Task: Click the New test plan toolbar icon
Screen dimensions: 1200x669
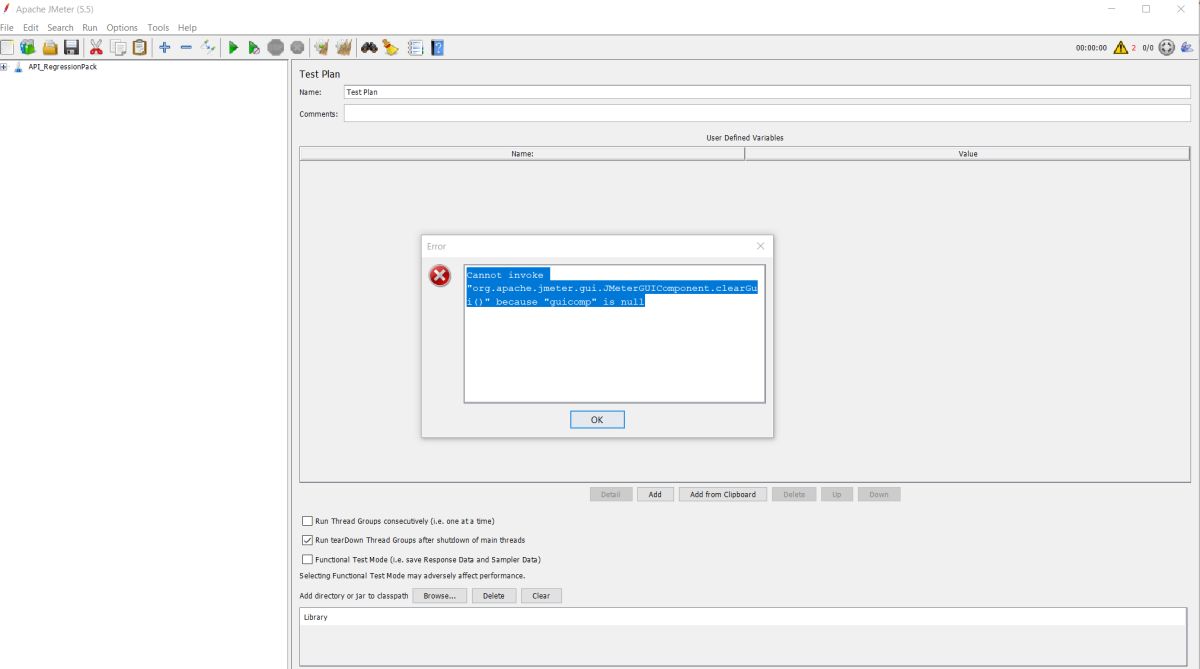Action: pos(7,47)
